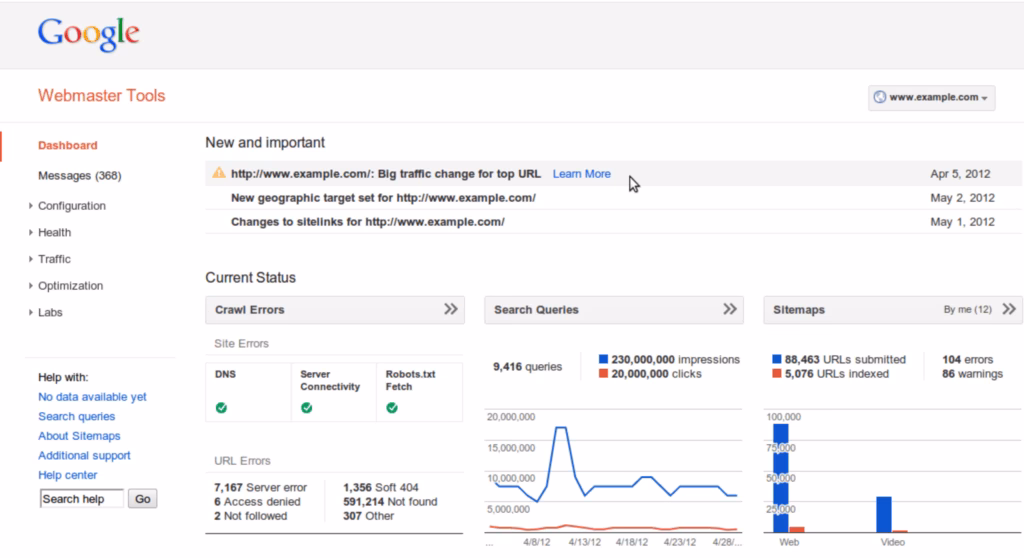Click the Google logo
The width and height of the screenshot is (1024, 558).
pyautogui.click(x=88, y=34)
